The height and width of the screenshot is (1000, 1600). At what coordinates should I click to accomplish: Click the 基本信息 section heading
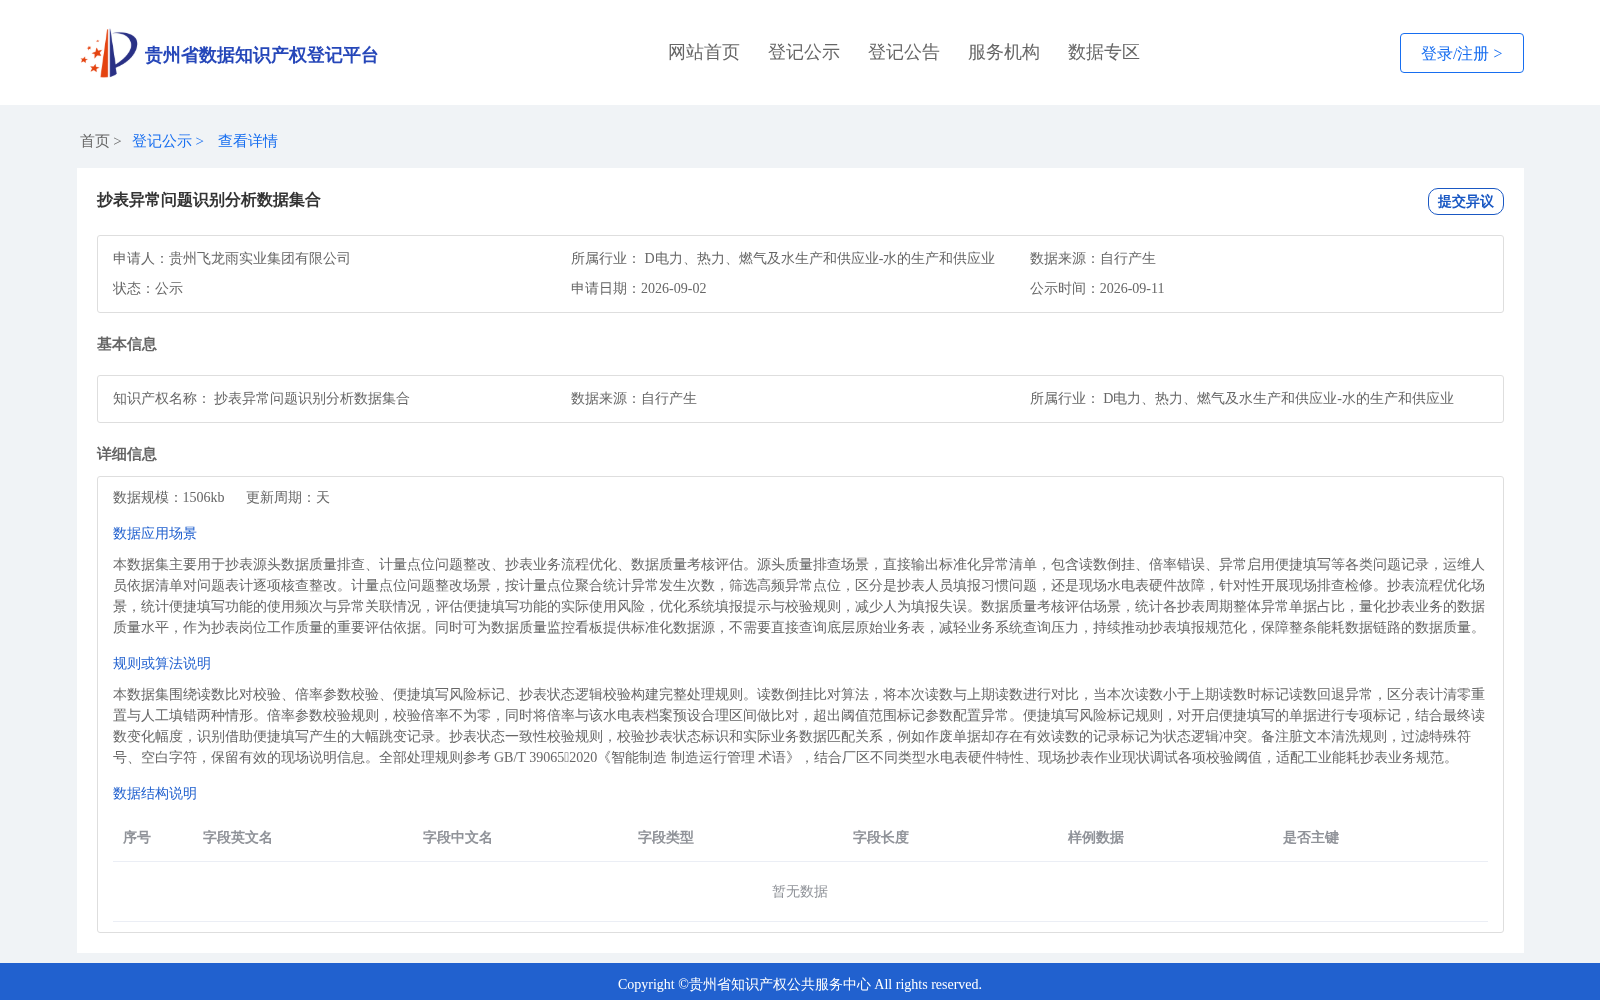pos(127,344)
